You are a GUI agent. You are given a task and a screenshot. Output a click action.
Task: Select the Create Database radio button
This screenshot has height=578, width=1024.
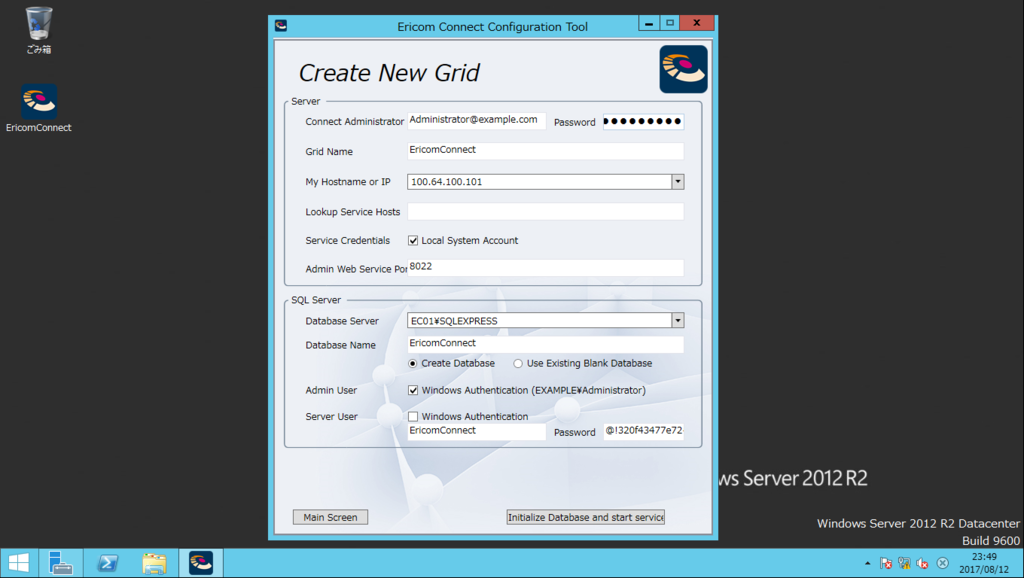[x=413, y=363]
